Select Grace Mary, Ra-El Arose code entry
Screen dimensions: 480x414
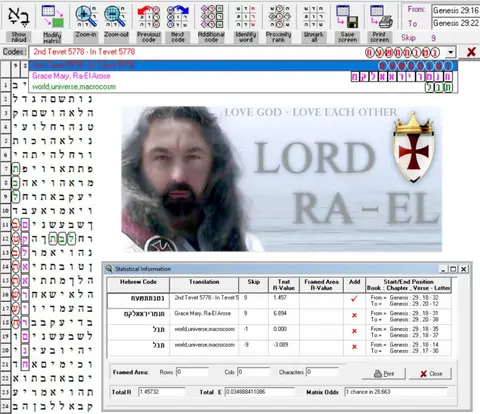[x=243, y=76]
